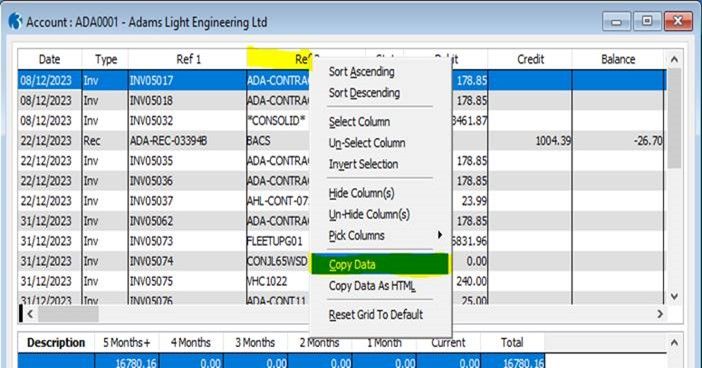Click Un-Select Column menu entry
The height and width of the screenshot is (368, 702).
tap(367, 143)
